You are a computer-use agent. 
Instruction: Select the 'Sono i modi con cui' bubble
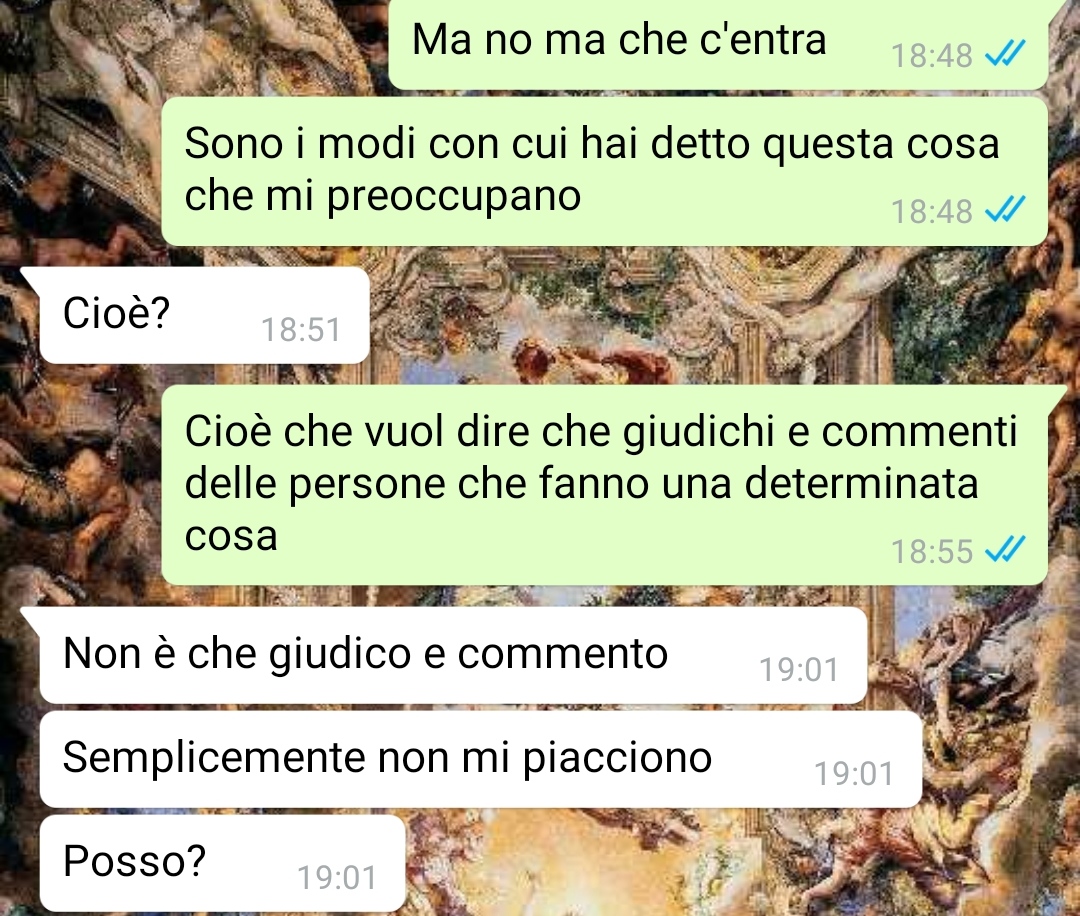pos(604,171)
